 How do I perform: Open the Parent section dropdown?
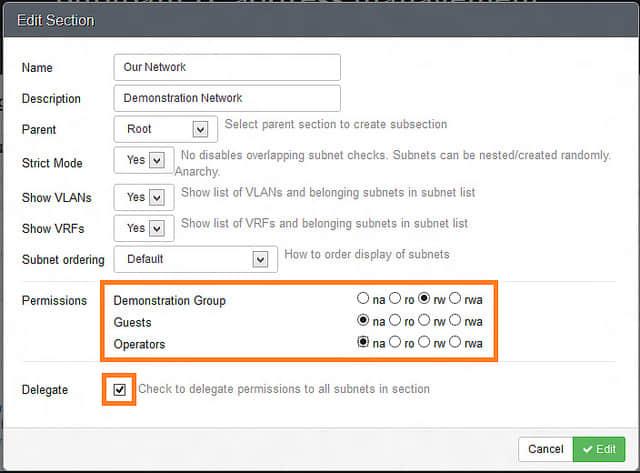tap(166, 129)
